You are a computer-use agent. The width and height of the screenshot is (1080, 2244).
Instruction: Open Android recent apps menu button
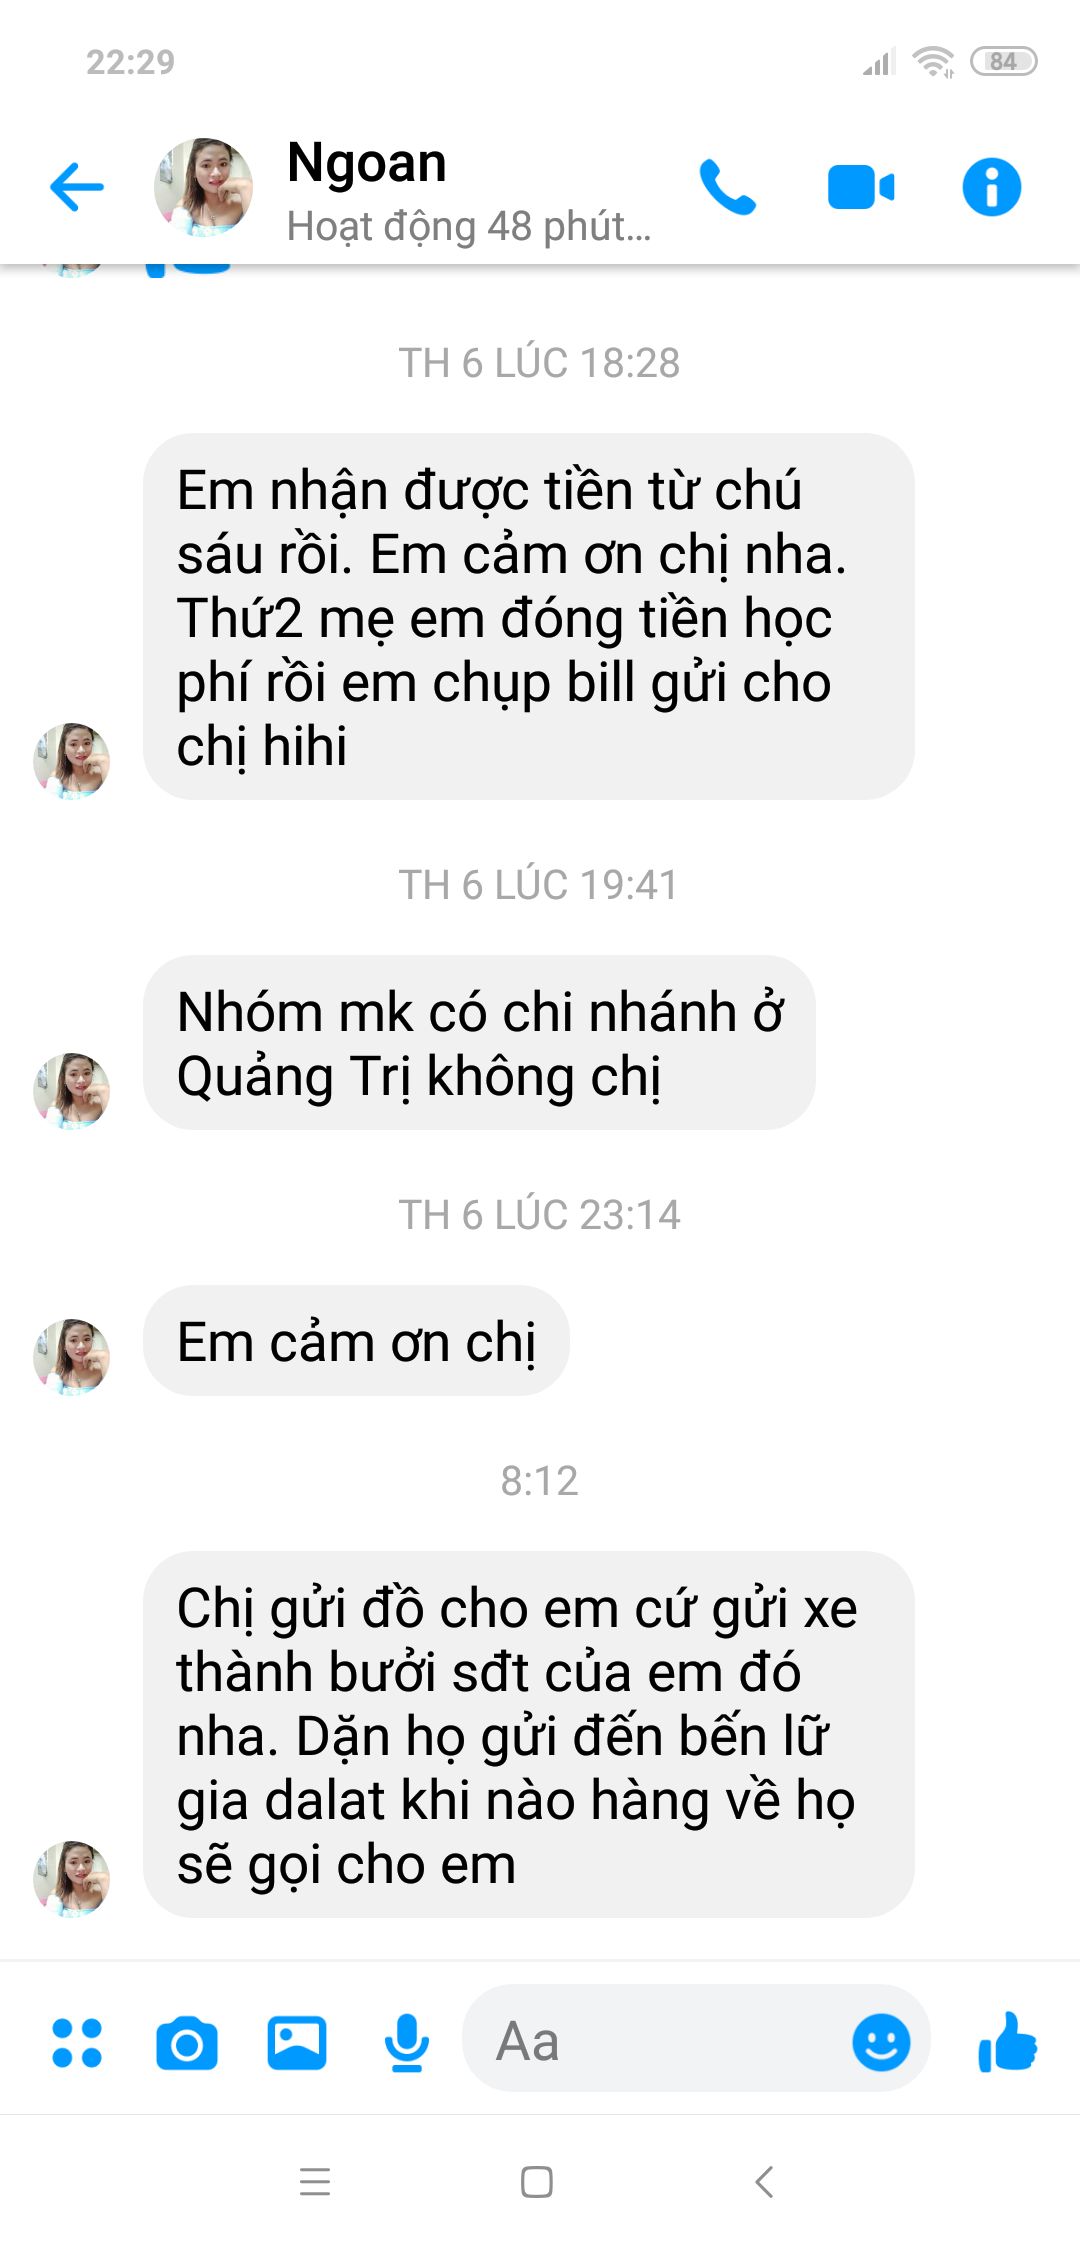[315, 2181]
